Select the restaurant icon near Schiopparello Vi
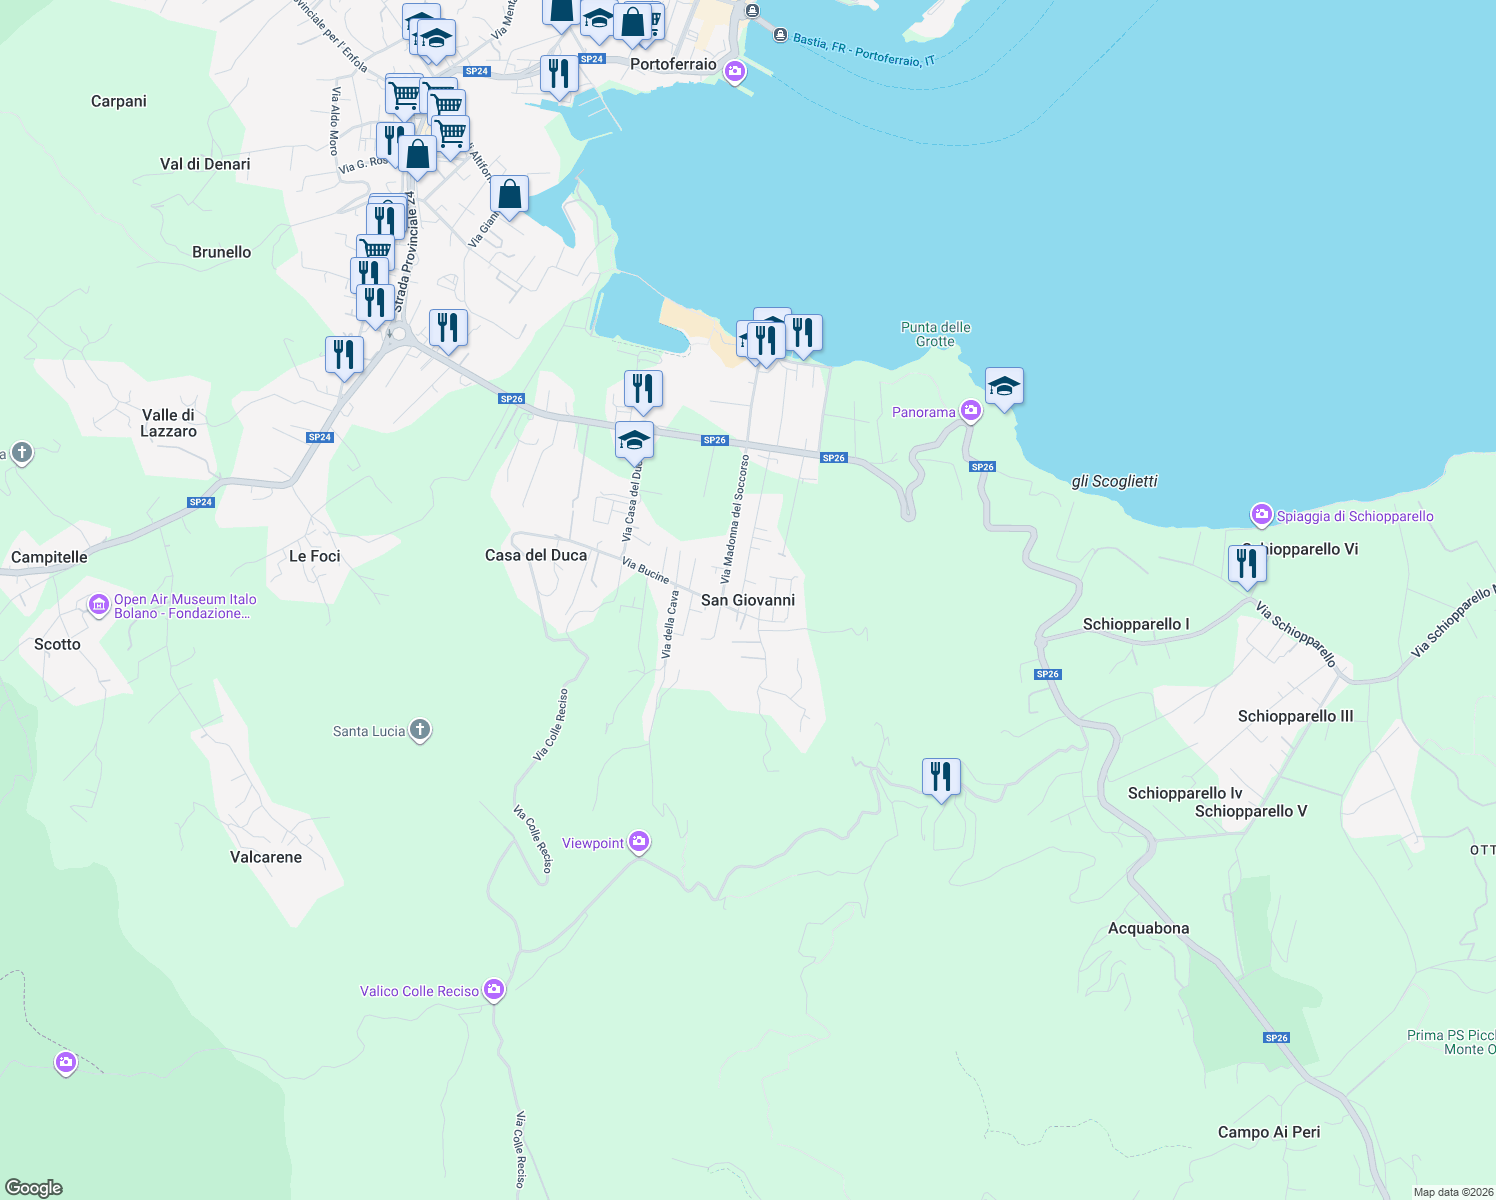 click(x=1247, y=565)
